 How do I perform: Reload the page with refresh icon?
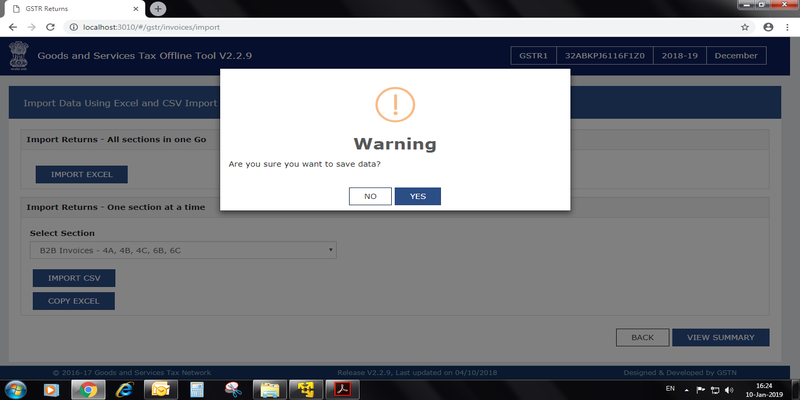(x=56, y=27)
